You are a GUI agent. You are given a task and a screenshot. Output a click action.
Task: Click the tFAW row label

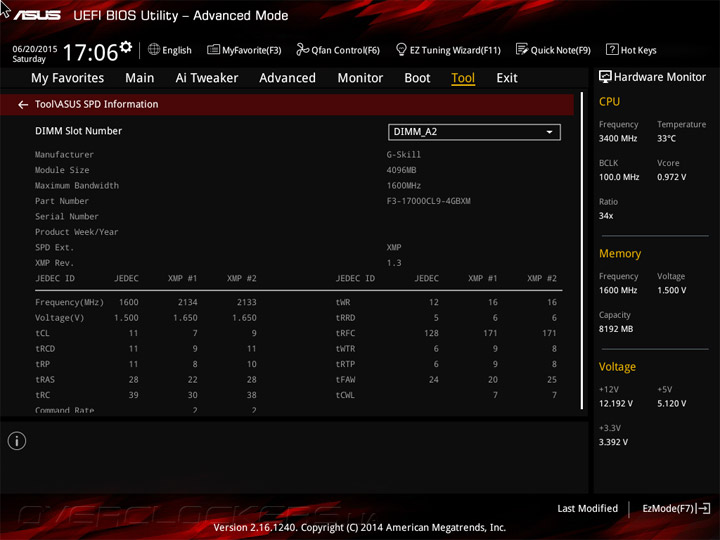(345, 379)
